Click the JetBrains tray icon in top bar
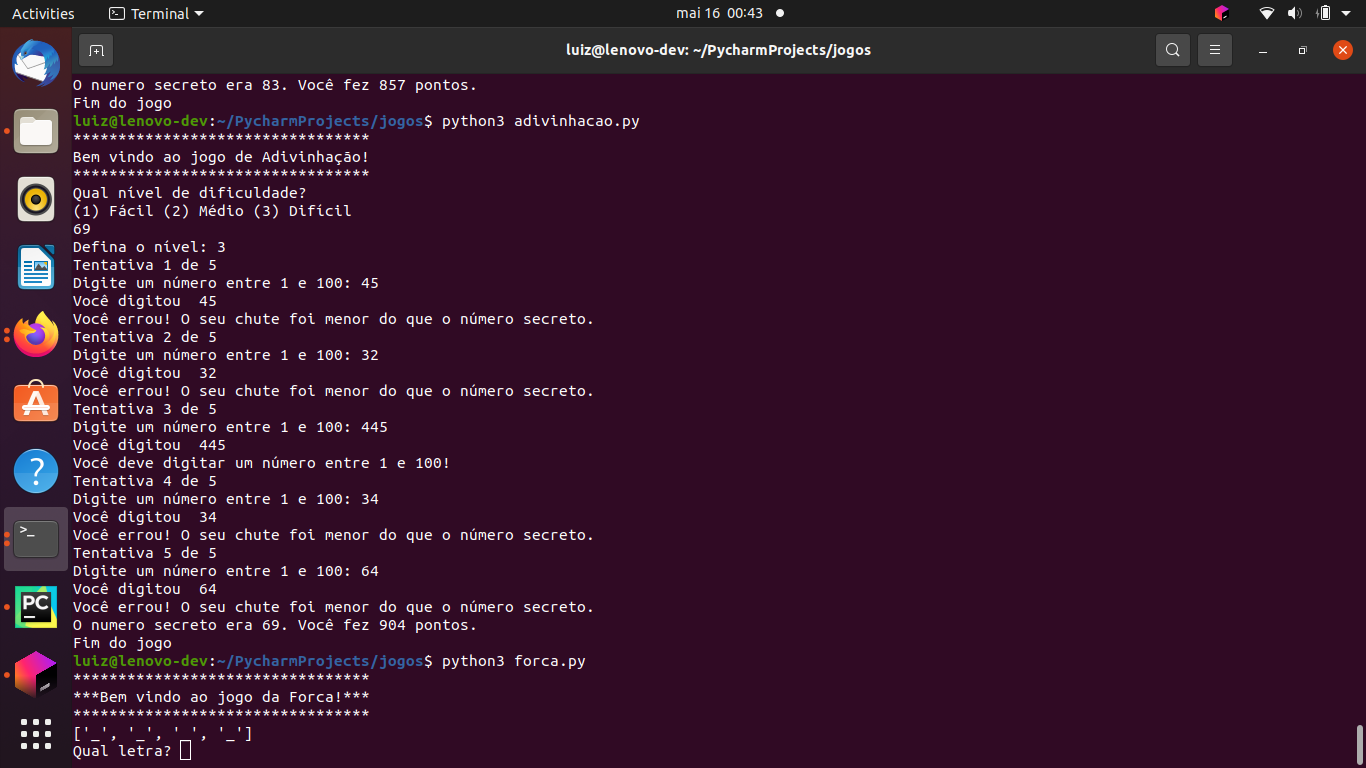 pos(1221,13)
